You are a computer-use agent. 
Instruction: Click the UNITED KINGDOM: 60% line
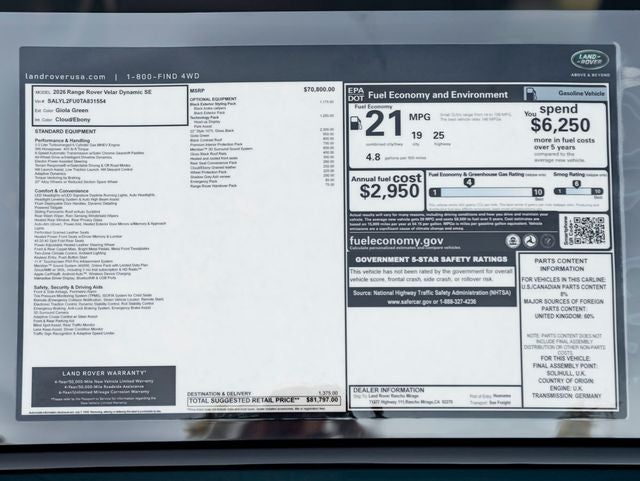pos(564,316)
